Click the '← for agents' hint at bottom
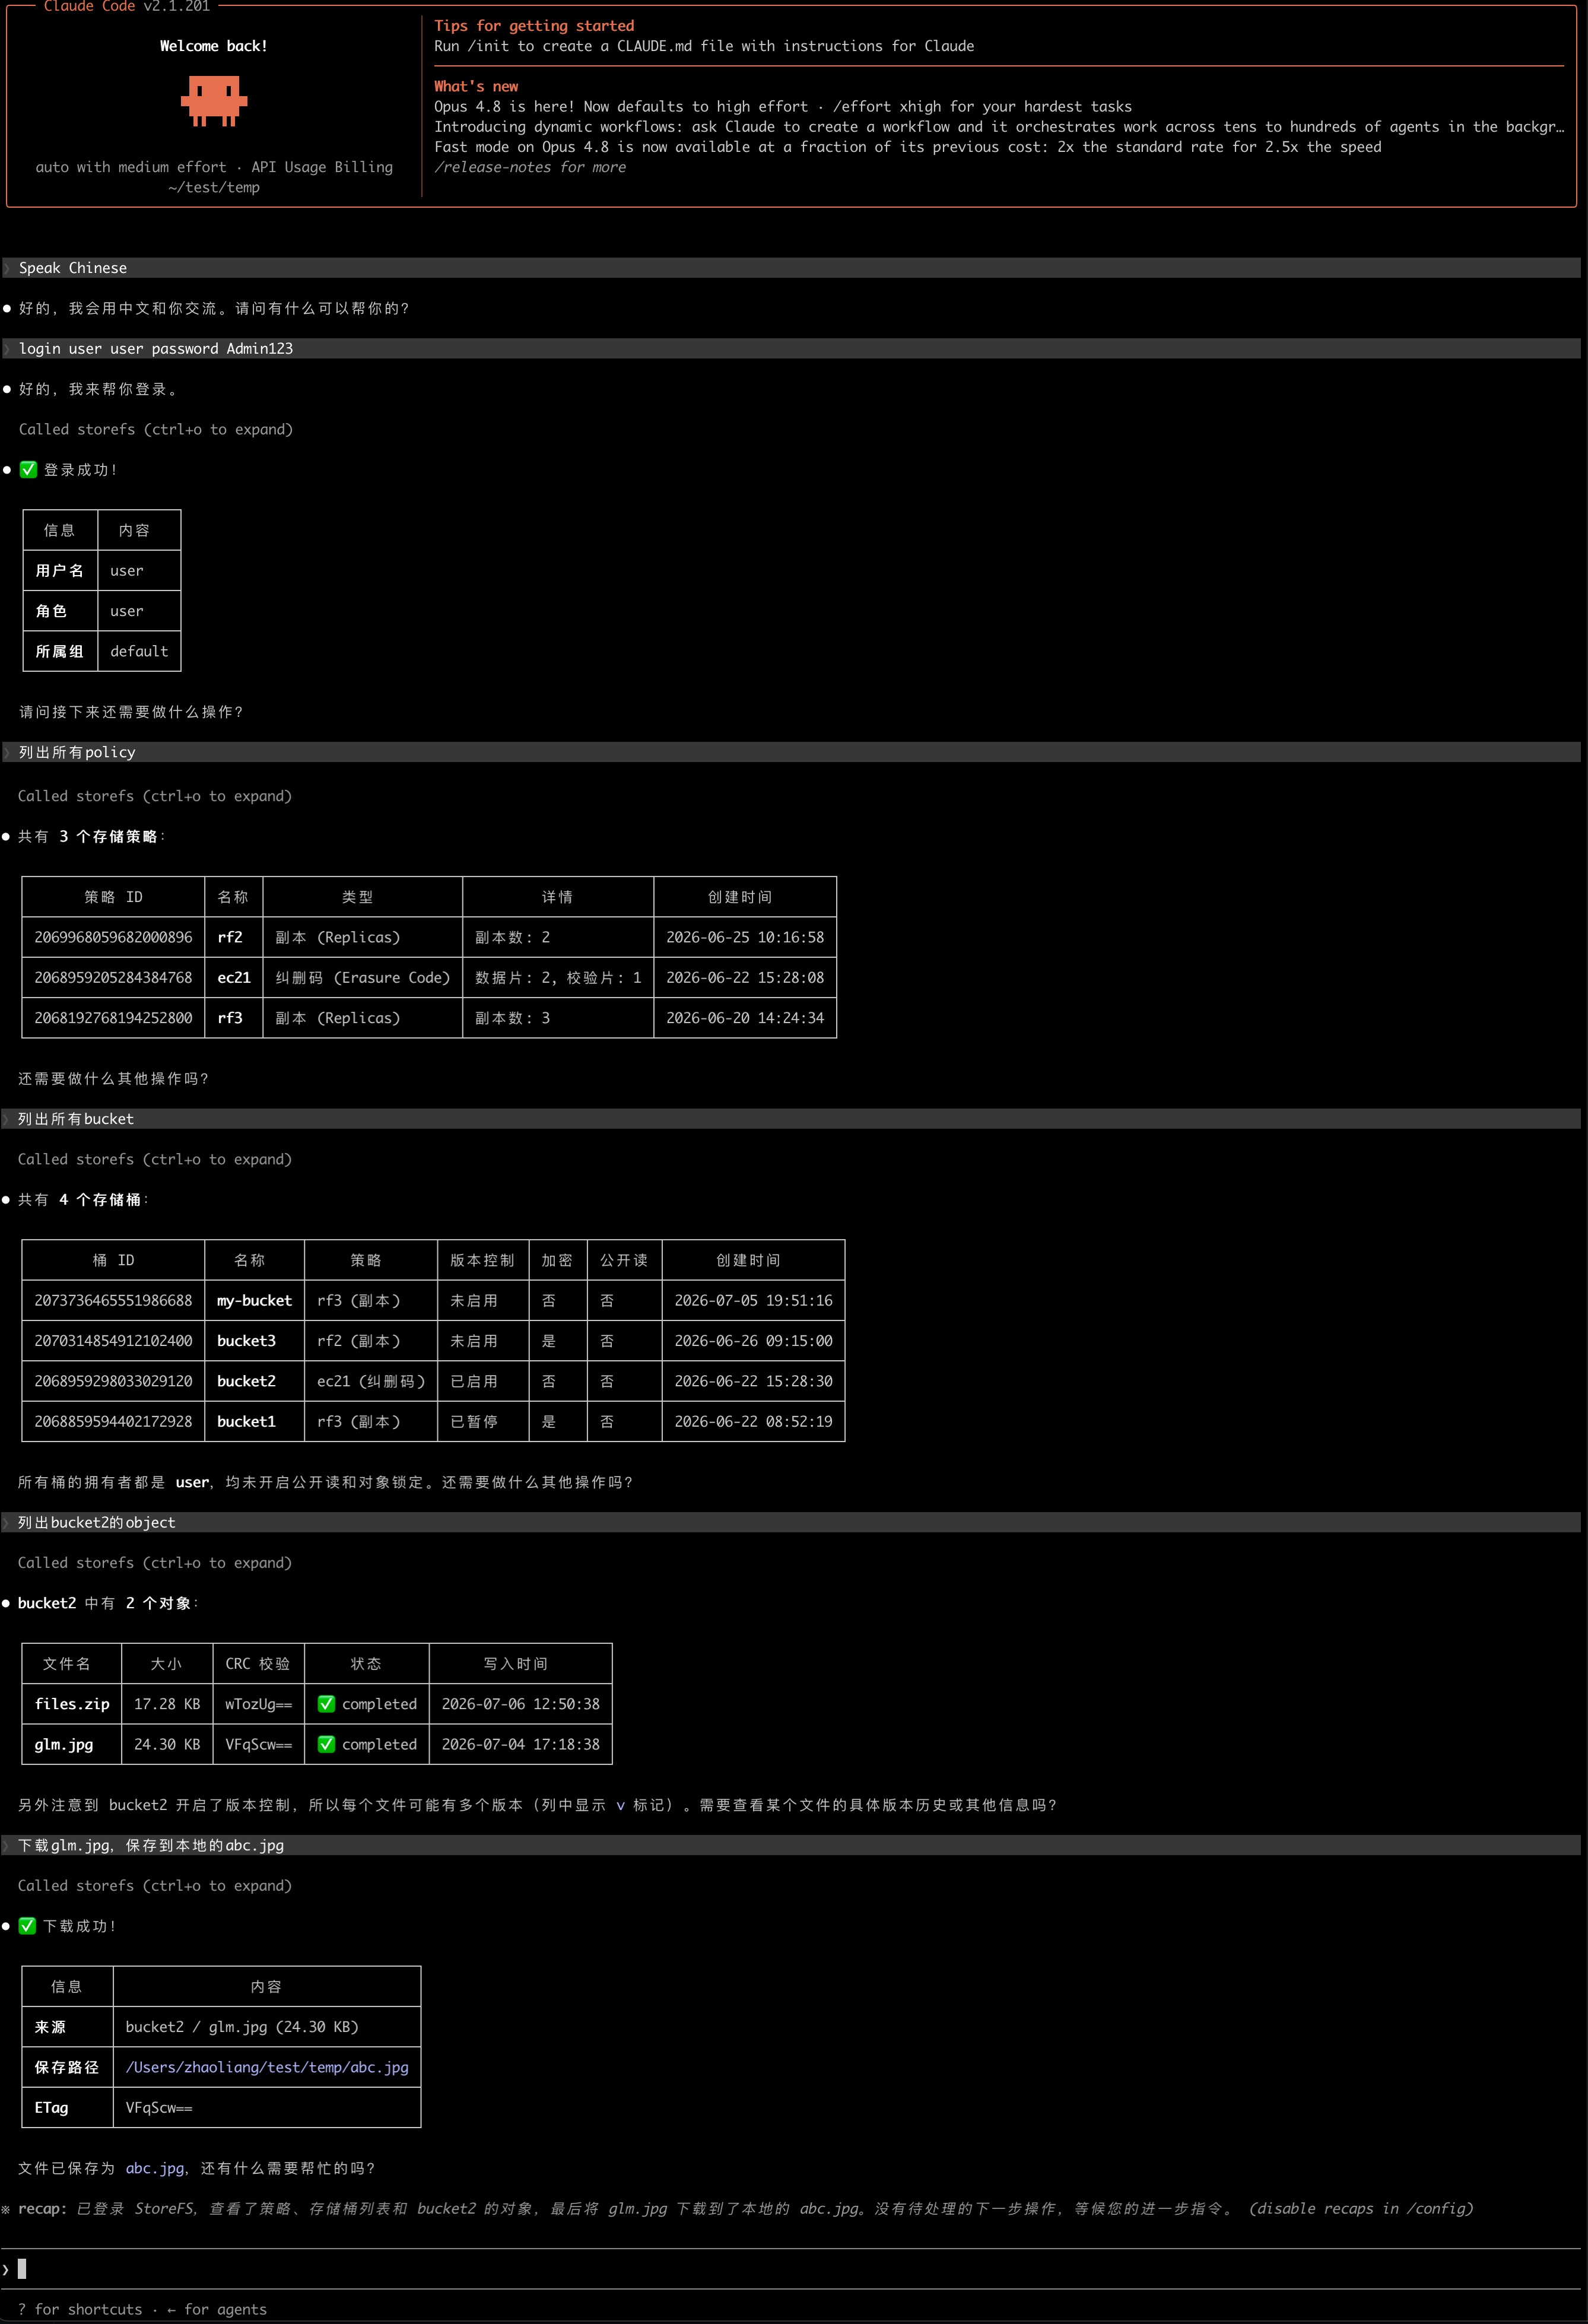Image resolution: width=1588 pixels, height=2324 pixels. pyautogui.click(x=217, y=2309)
